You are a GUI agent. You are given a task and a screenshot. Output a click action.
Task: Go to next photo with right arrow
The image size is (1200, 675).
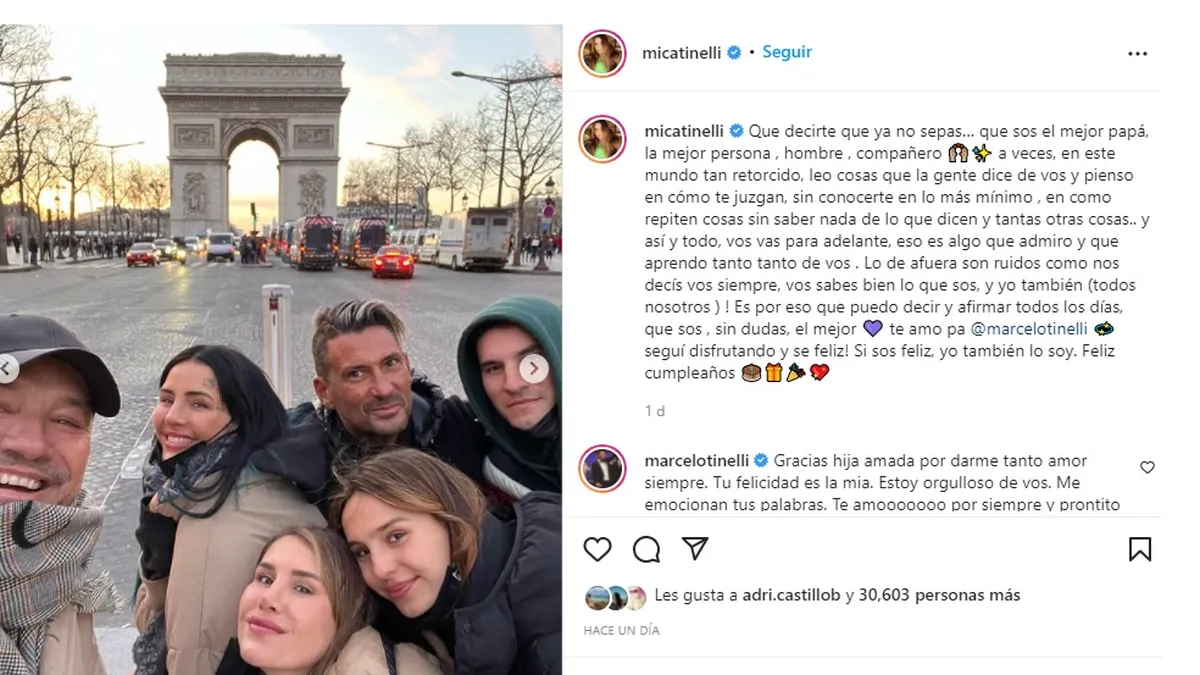pyautogui.click(x=533, y=368)
